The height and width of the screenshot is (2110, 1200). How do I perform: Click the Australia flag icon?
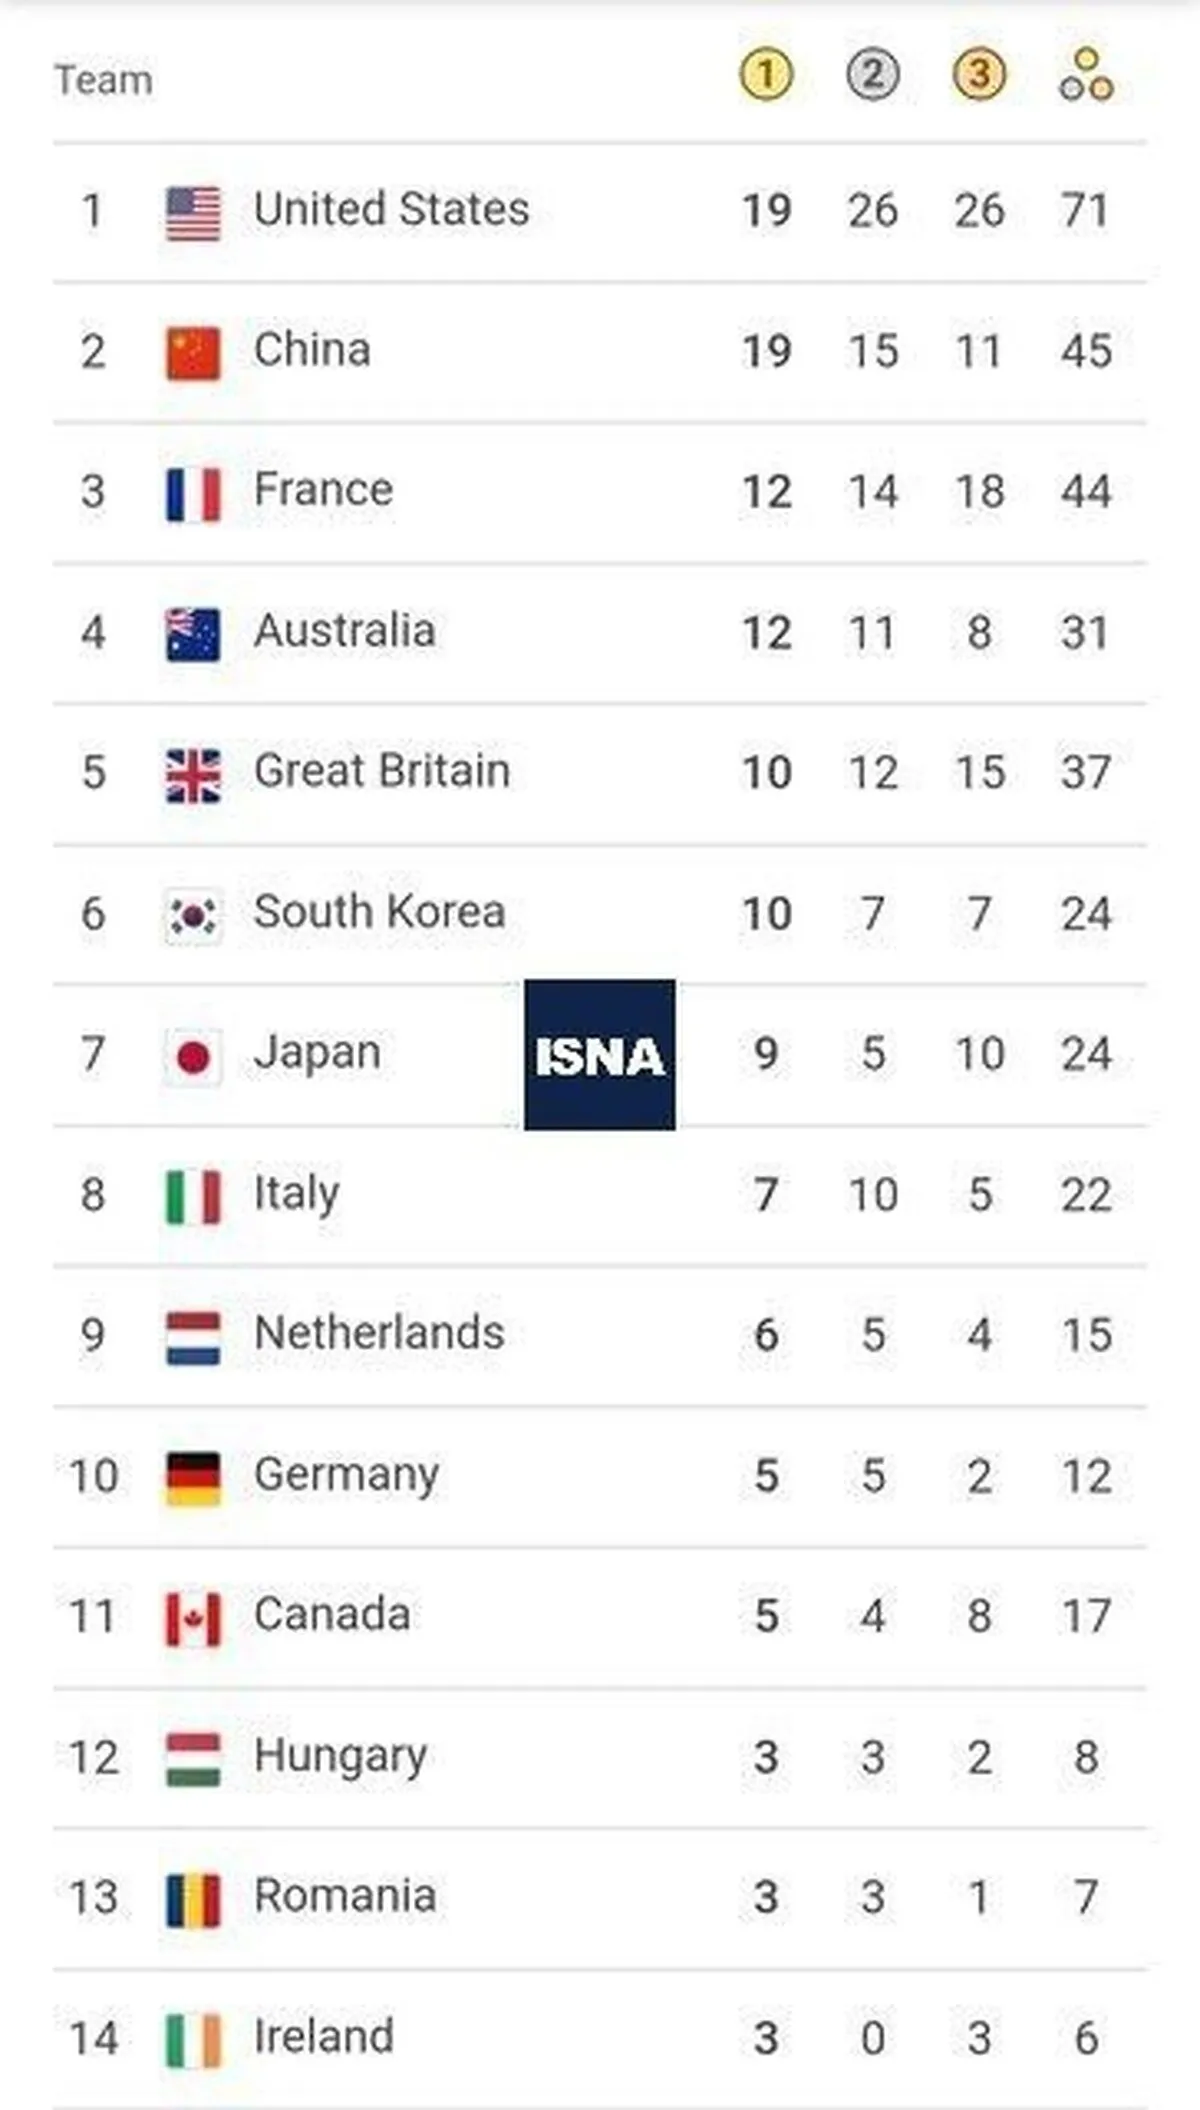[x=193, y=635]
